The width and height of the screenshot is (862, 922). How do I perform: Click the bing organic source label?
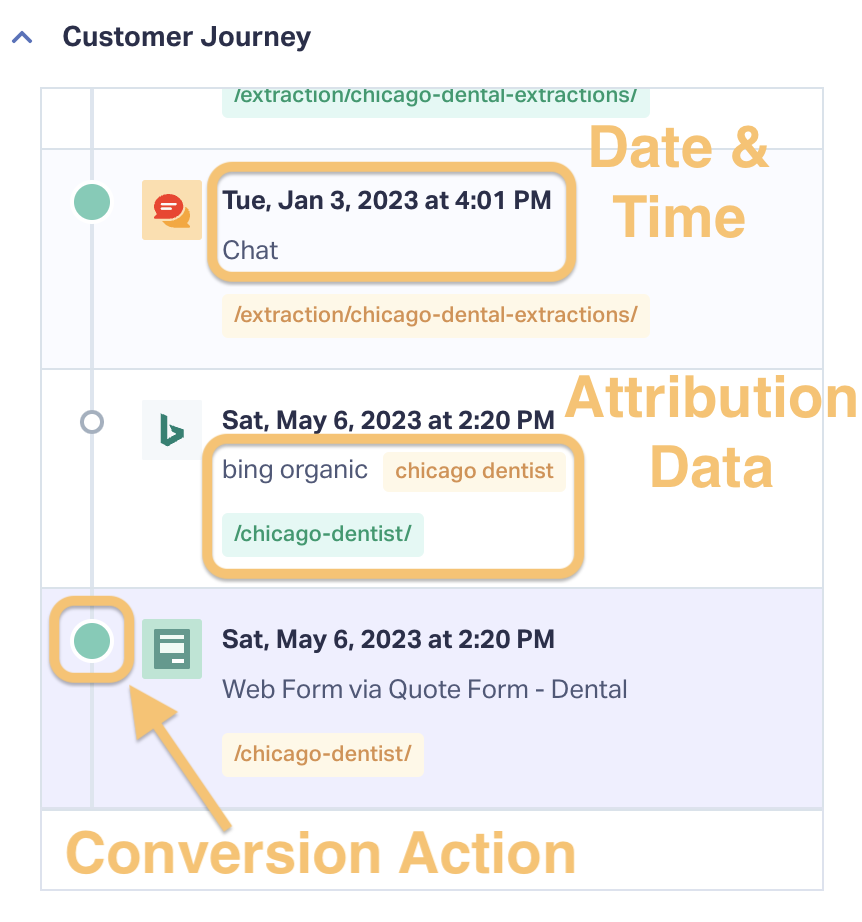295,470
